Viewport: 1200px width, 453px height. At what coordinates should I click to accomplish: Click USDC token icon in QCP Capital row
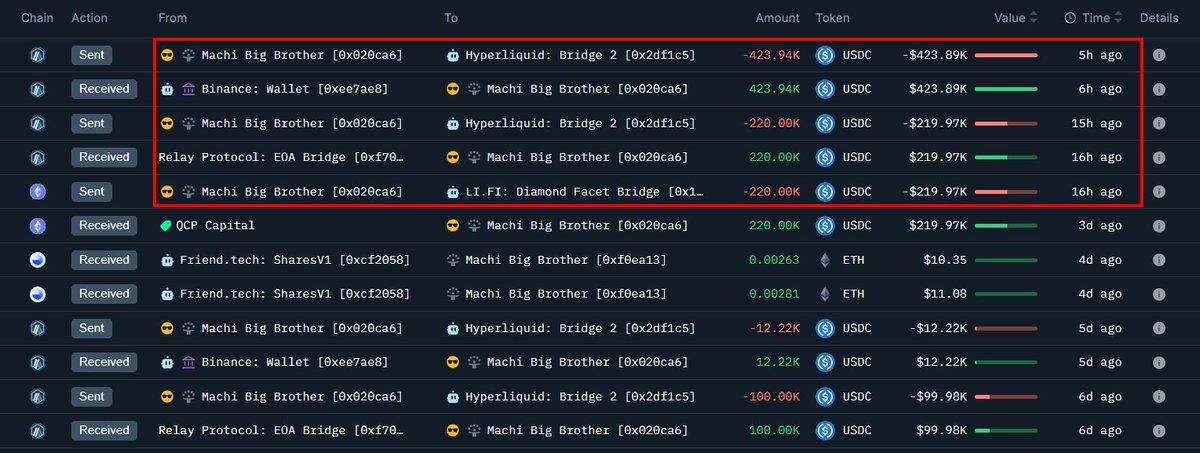pos(825,226)
